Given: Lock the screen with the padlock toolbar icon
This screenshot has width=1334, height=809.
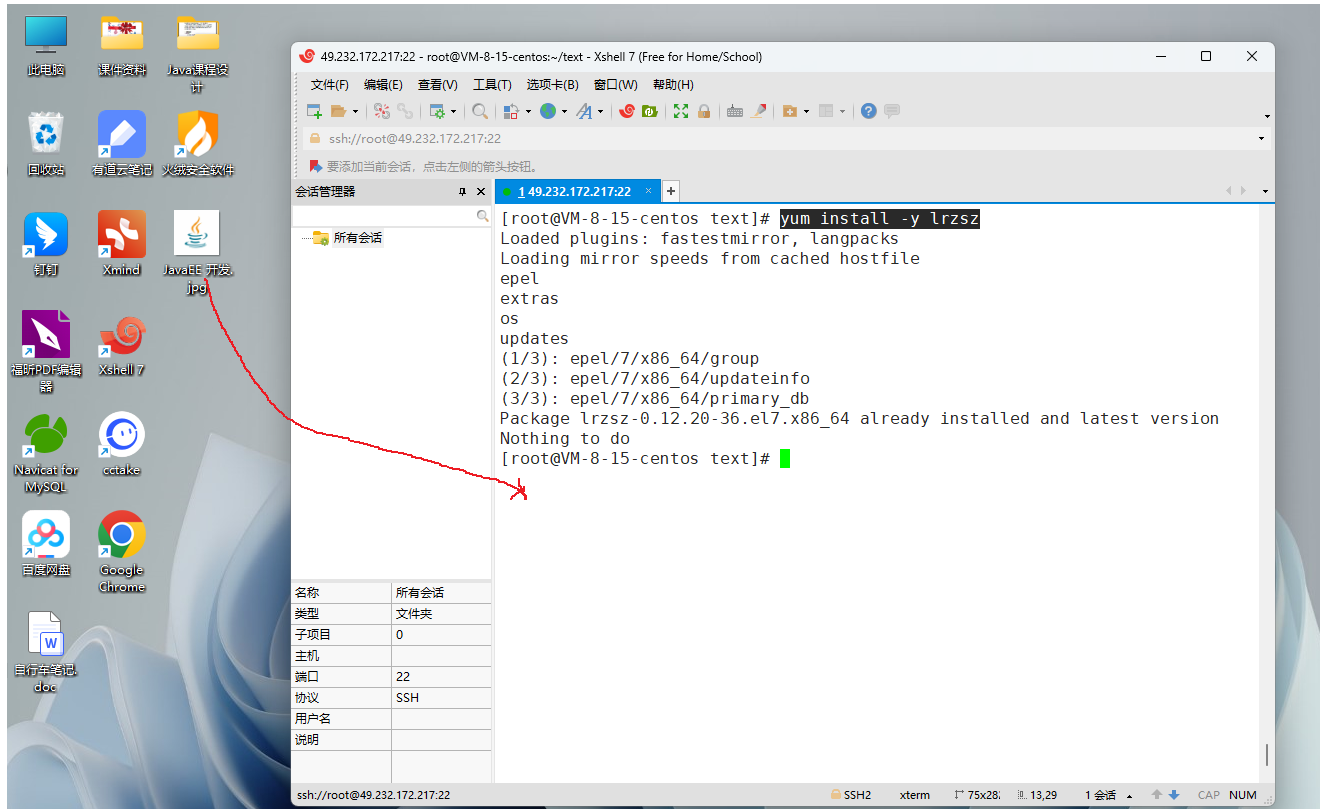Looking at the screenshot, I should click(x=704, y=111).
